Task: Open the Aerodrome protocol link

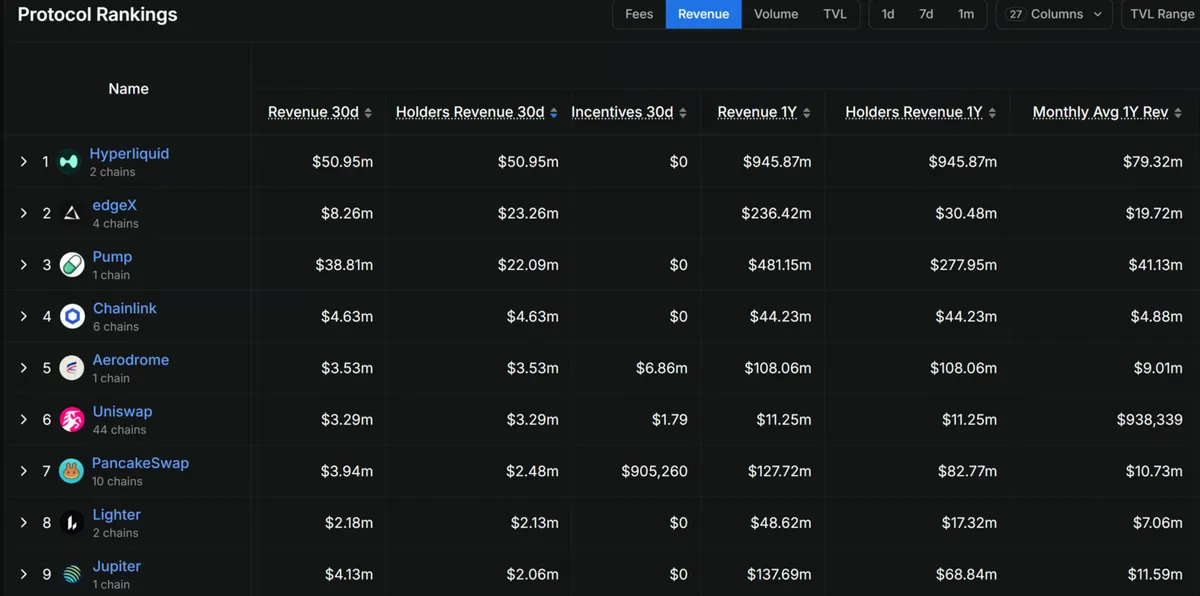Action: coord(131,360)
